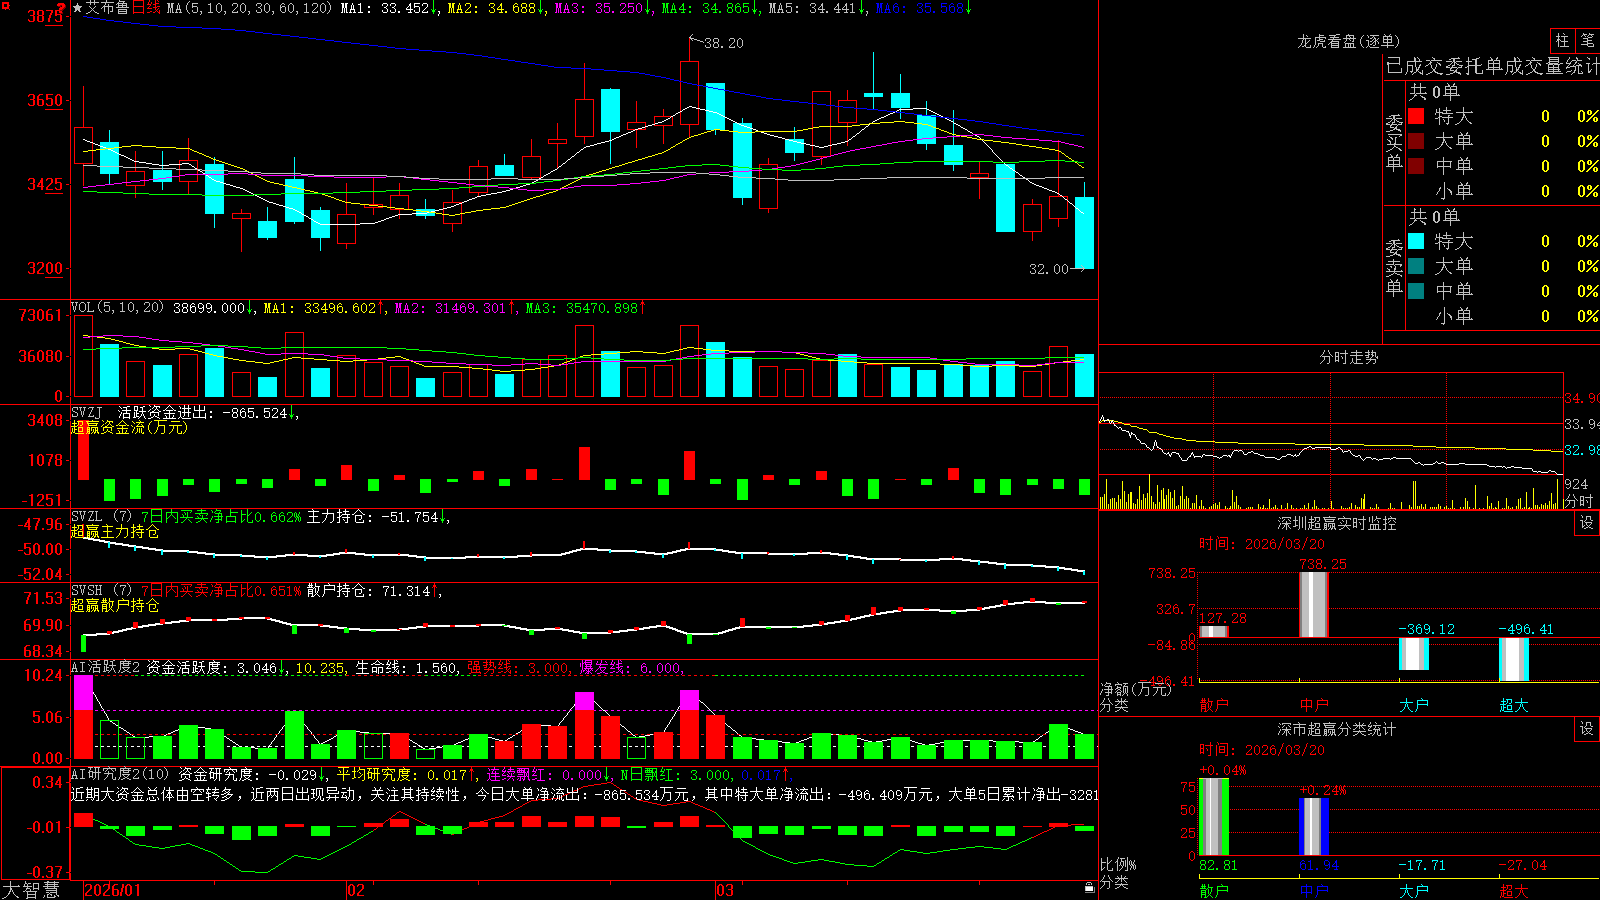This screenshot has height=900, width=1600.
Task: Click the dark red 中单 buy-order swatch
Action: [x=1416, y=166]
